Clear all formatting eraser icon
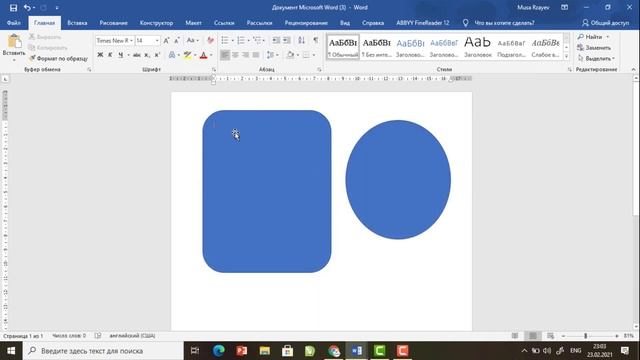Image resolution: width=640 pixels, height=360 pixels. 210,40
